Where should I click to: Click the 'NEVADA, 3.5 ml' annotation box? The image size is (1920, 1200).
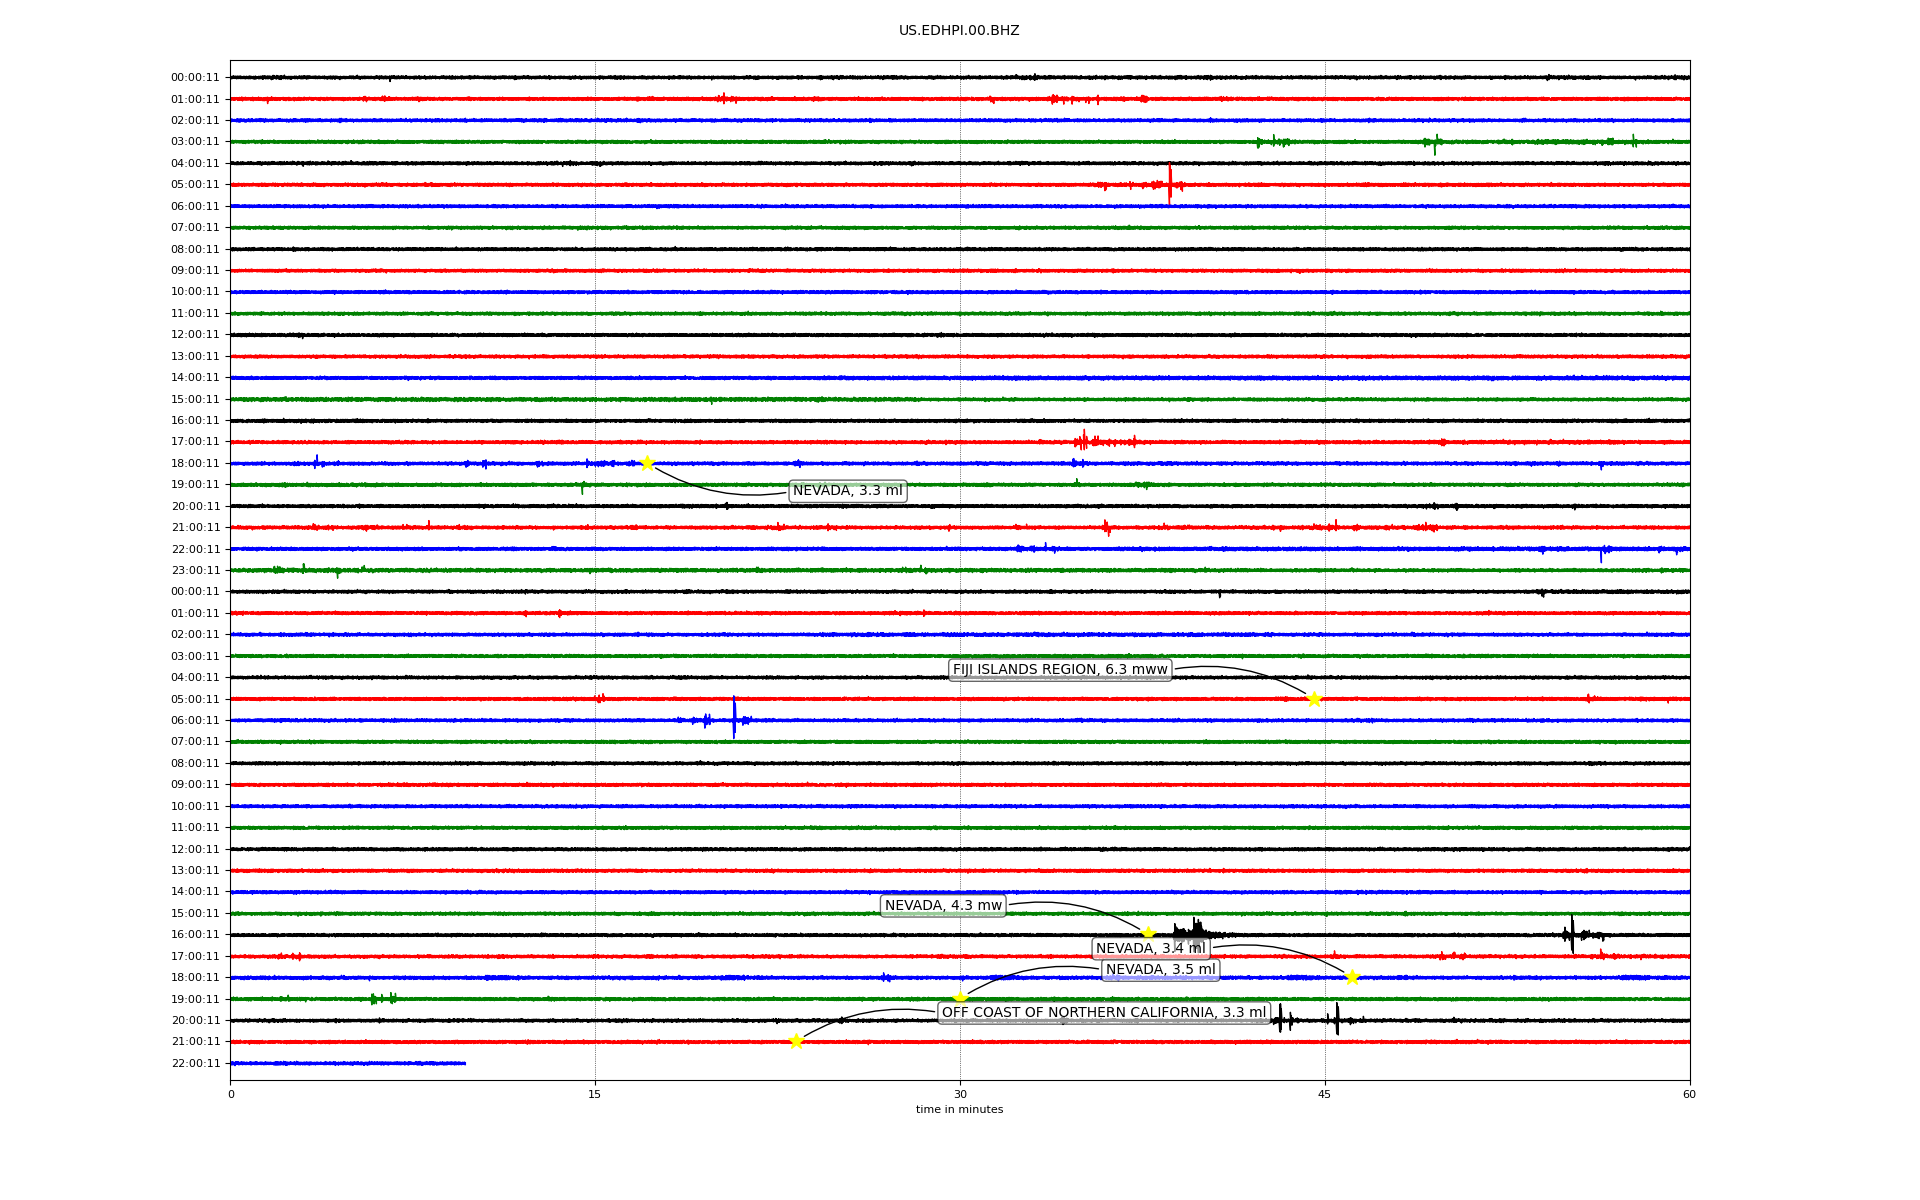click(1160, 970)
